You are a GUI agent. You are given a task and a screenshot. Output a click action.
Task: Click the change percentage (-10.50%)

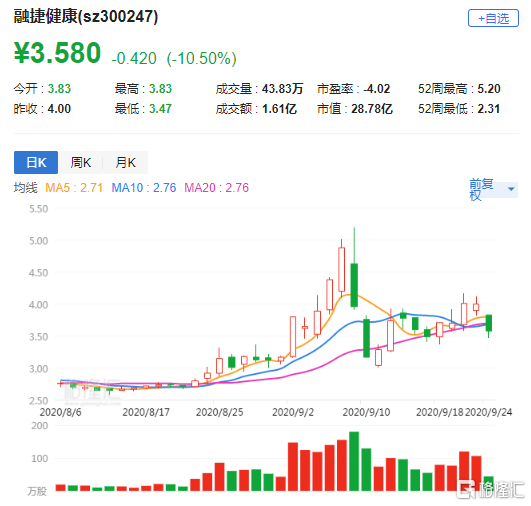click(201, 59)
